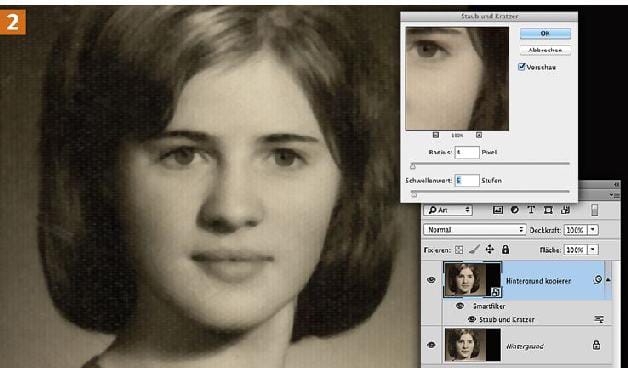Open the Fläche fill slider arrow
Viewport: 628px width, 368px height.
(x=593, y=250)
